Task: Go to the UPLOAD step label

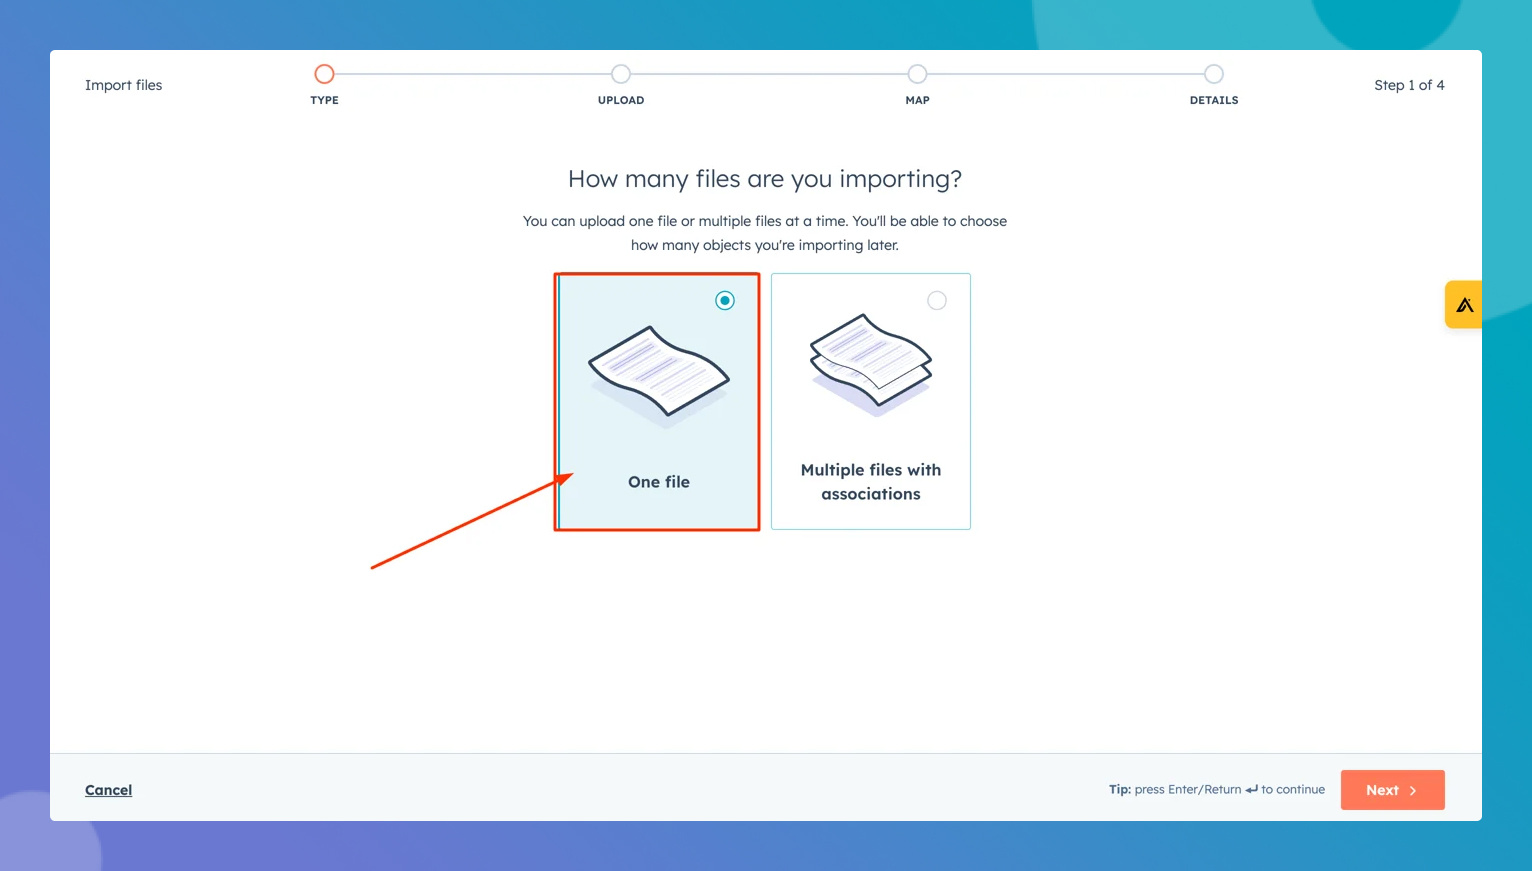Action: pyautogui.click(x=621, y=100)
